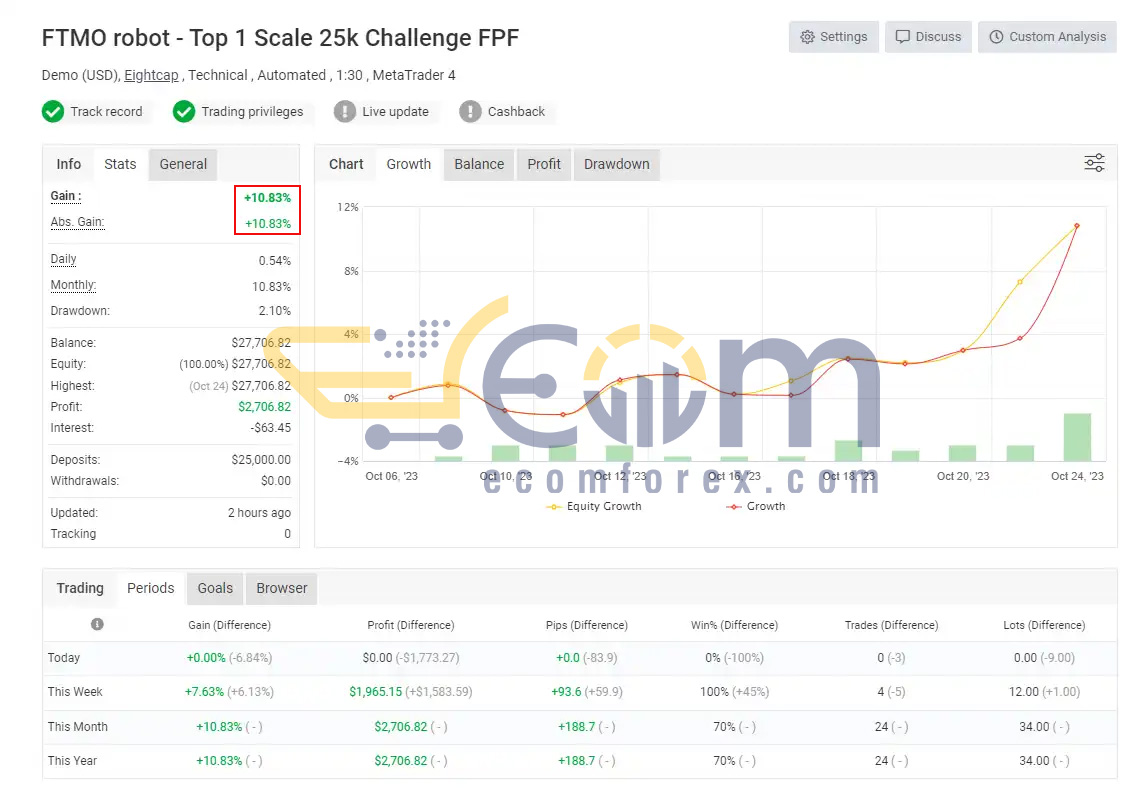
Task: Switch chart to Profit tab
Action: (x=544, y=164)
